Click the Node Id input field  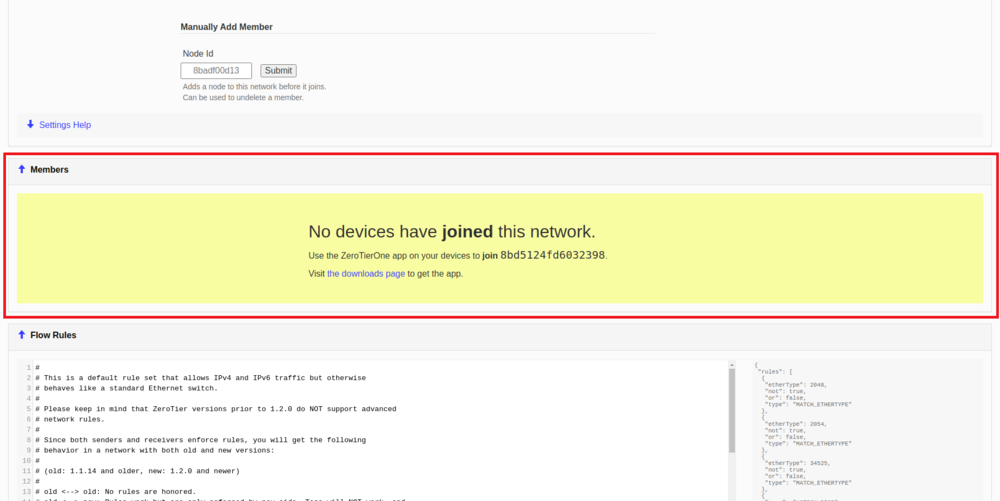[x=216, y=71]
